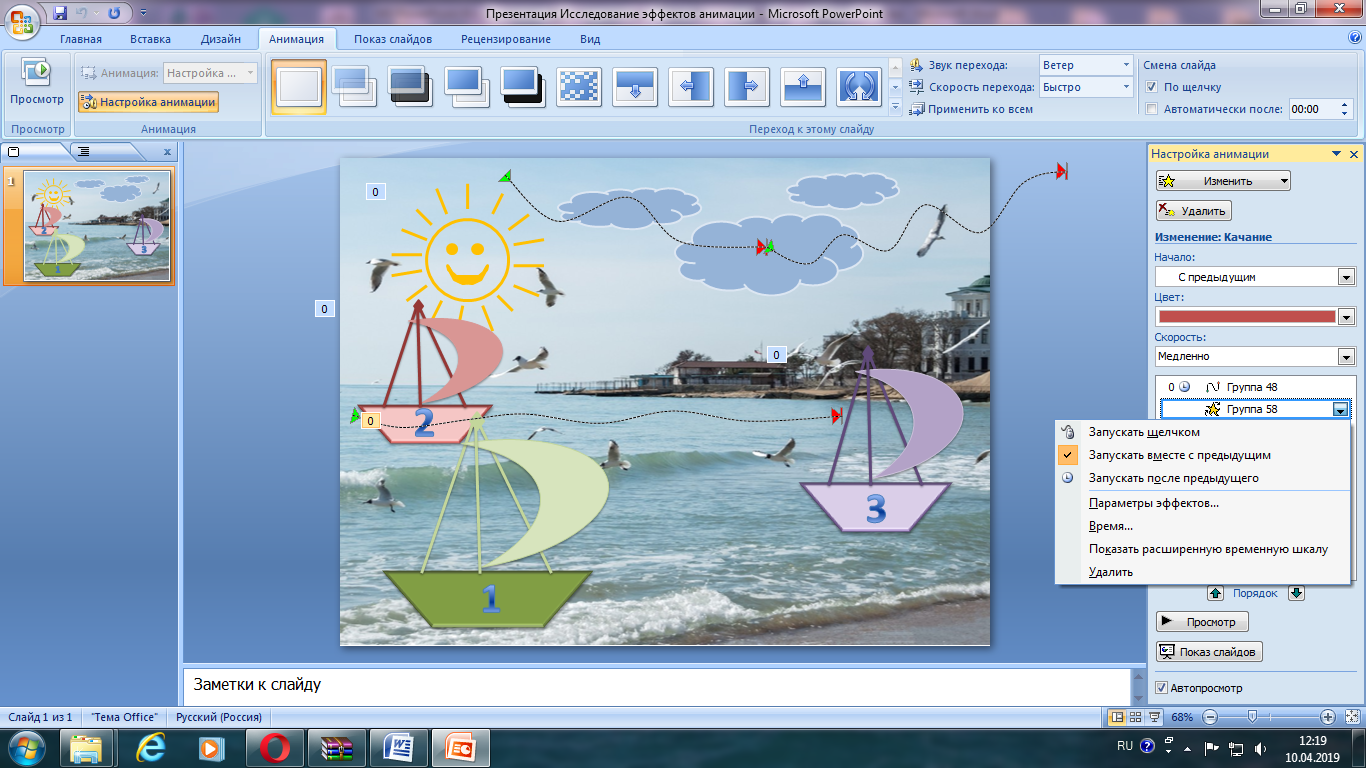Click the Удалить button in animation panel
The height and width of the screenshot is (768, 1366).
(1193, 211)
